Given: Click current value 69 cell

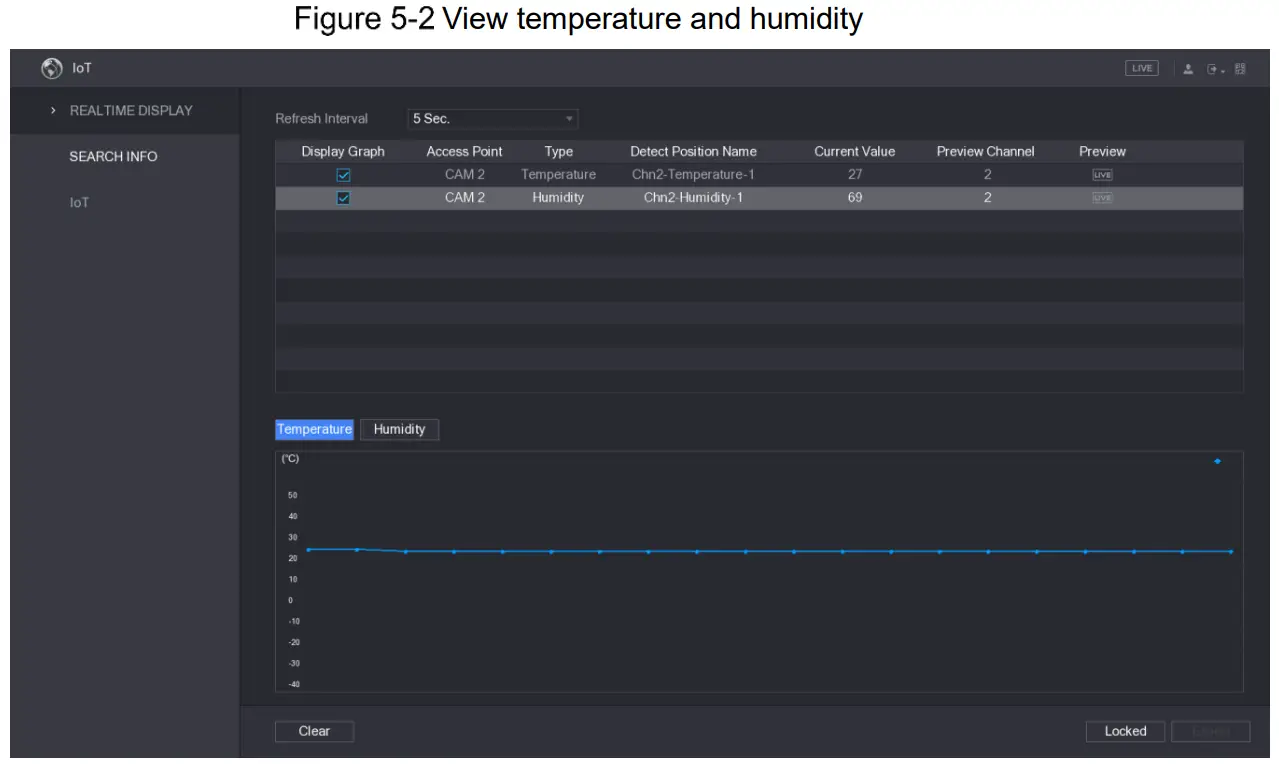Looking at the screenshot, I should click(x=855, y=198).
